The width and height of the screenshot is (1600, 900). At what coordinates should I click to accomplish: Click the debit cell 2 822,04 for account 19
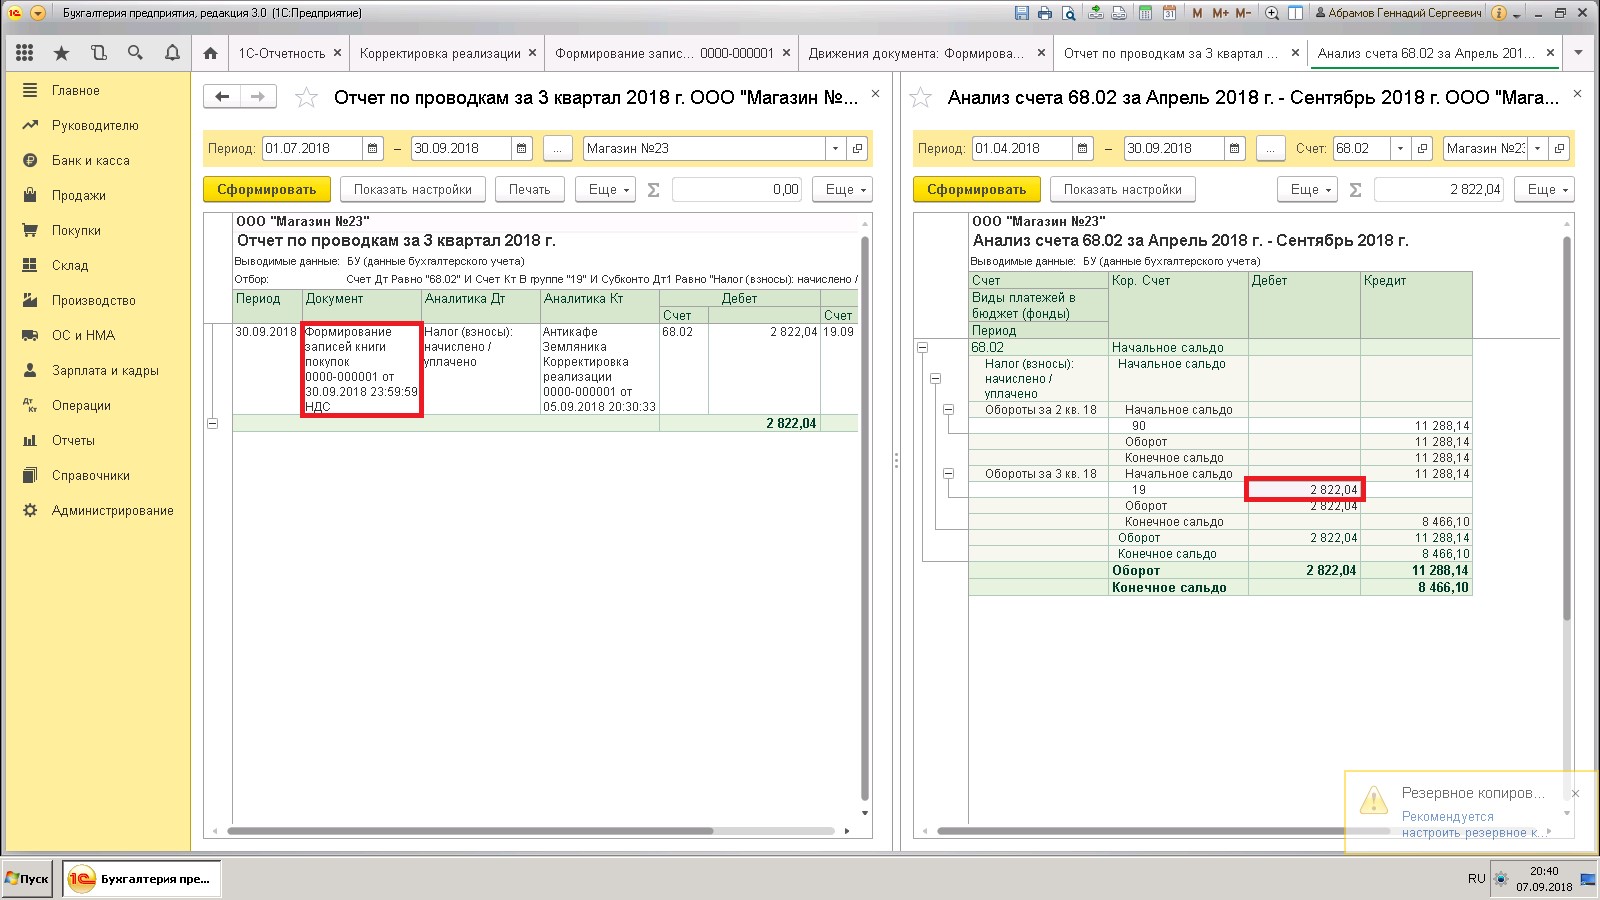pyautogui.click(x=1304, y=489)
